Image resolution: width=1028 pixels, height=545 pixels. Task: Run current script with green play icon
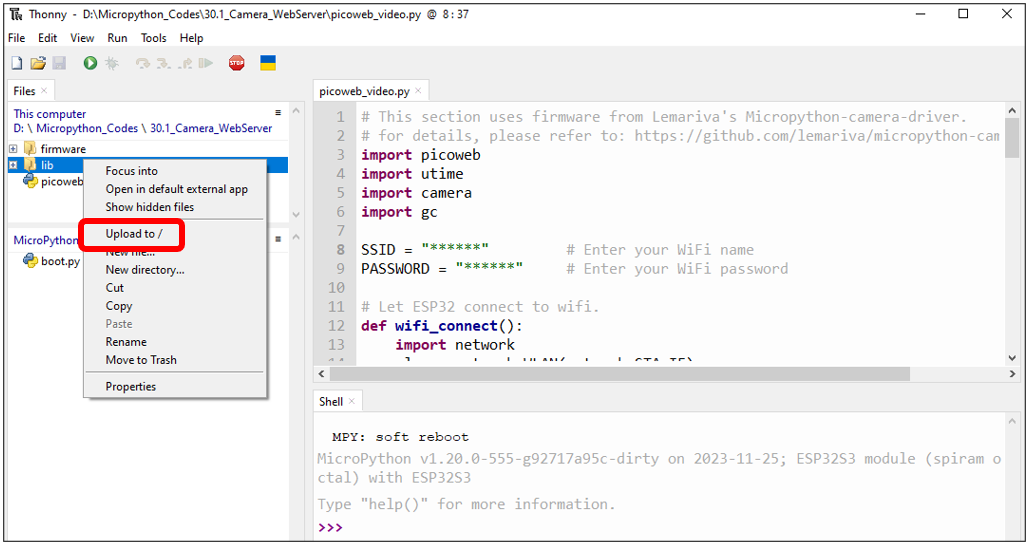click(x=90, y=63)
